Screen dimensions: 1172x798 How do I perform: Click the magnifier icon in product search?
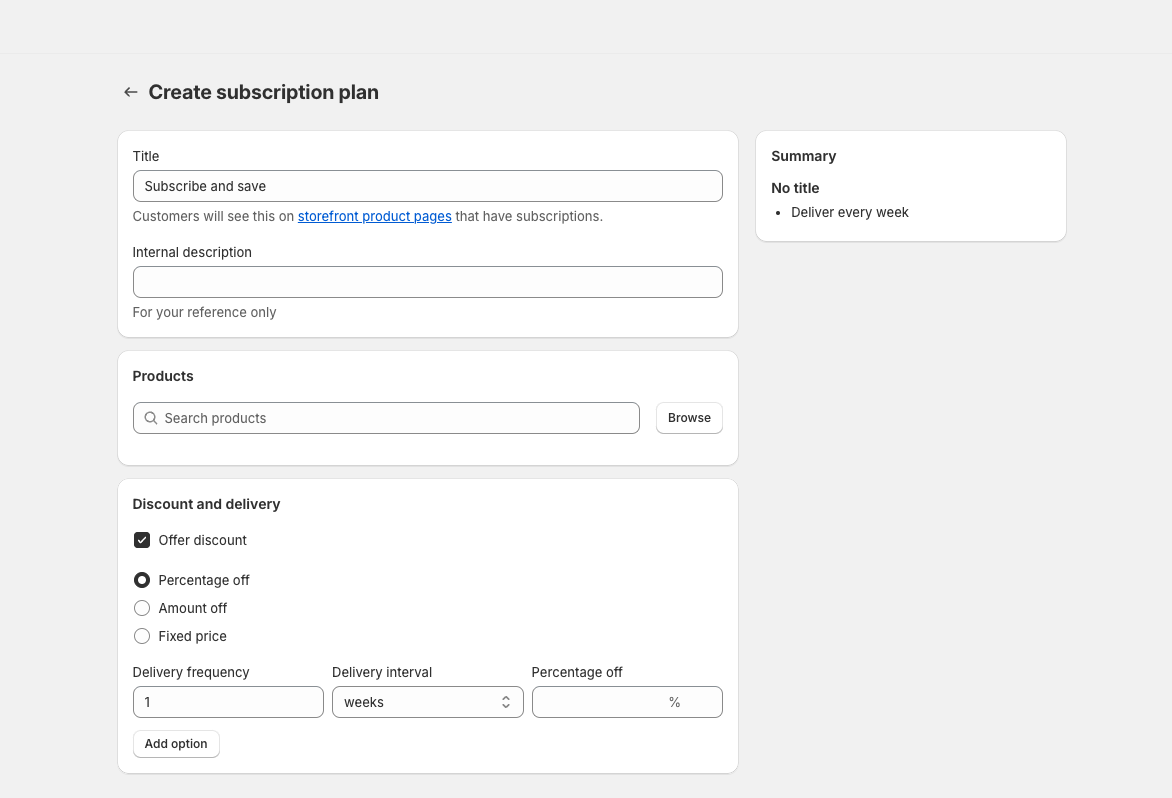point(151,418)
